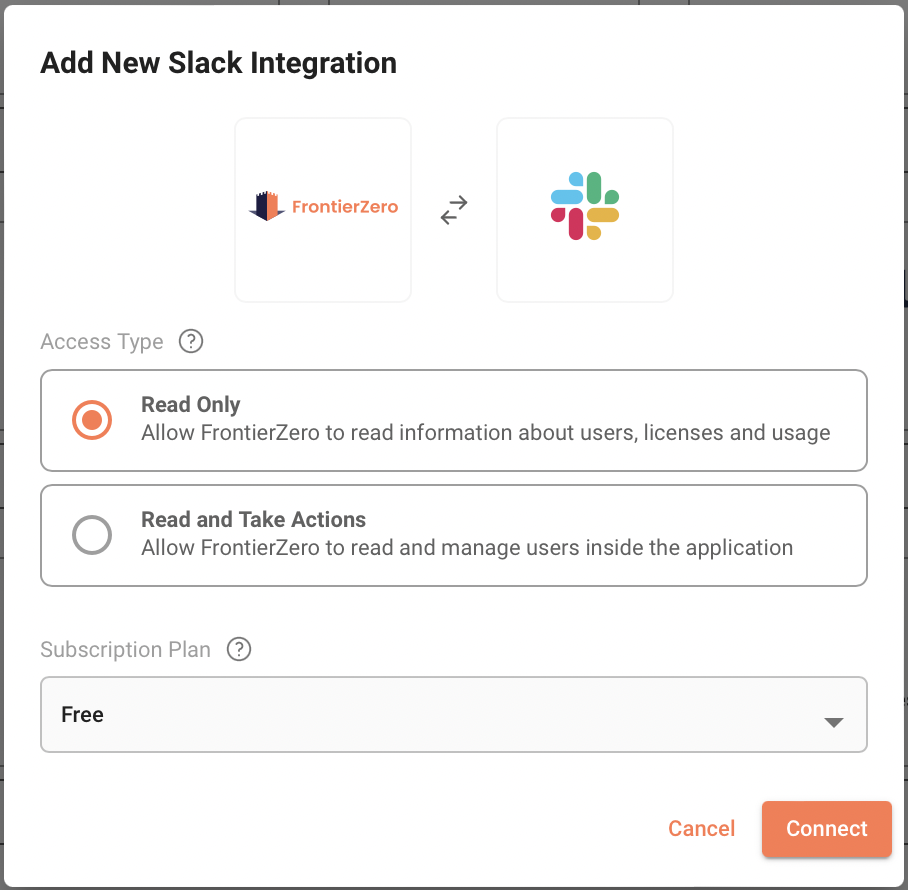Viewport: 908px width, 890px height.
Task: Click the FrontierZero castle shield emblem
Action: pyautogui.click(x=266, y=206)
